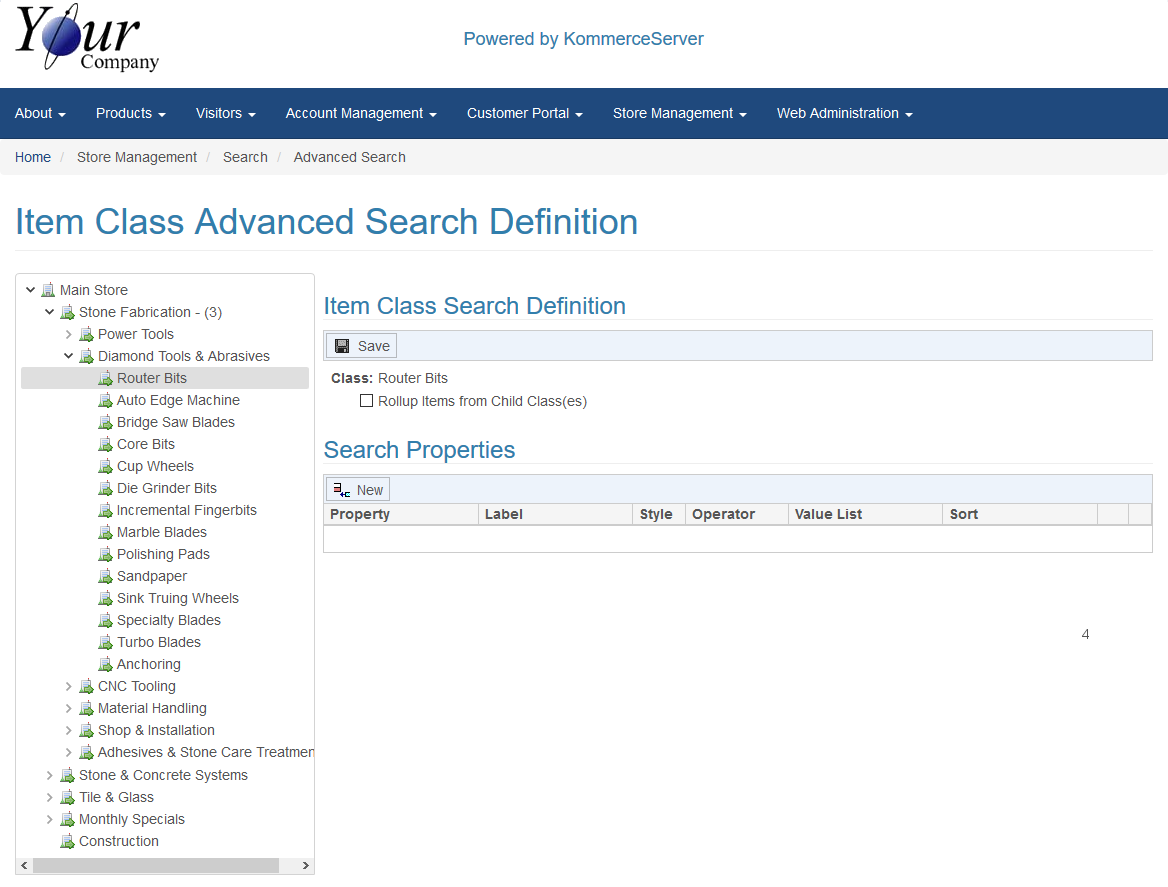Select Sink Truing Wheels in tree
Screen dimensions: 1168x887
click(177, 598)
